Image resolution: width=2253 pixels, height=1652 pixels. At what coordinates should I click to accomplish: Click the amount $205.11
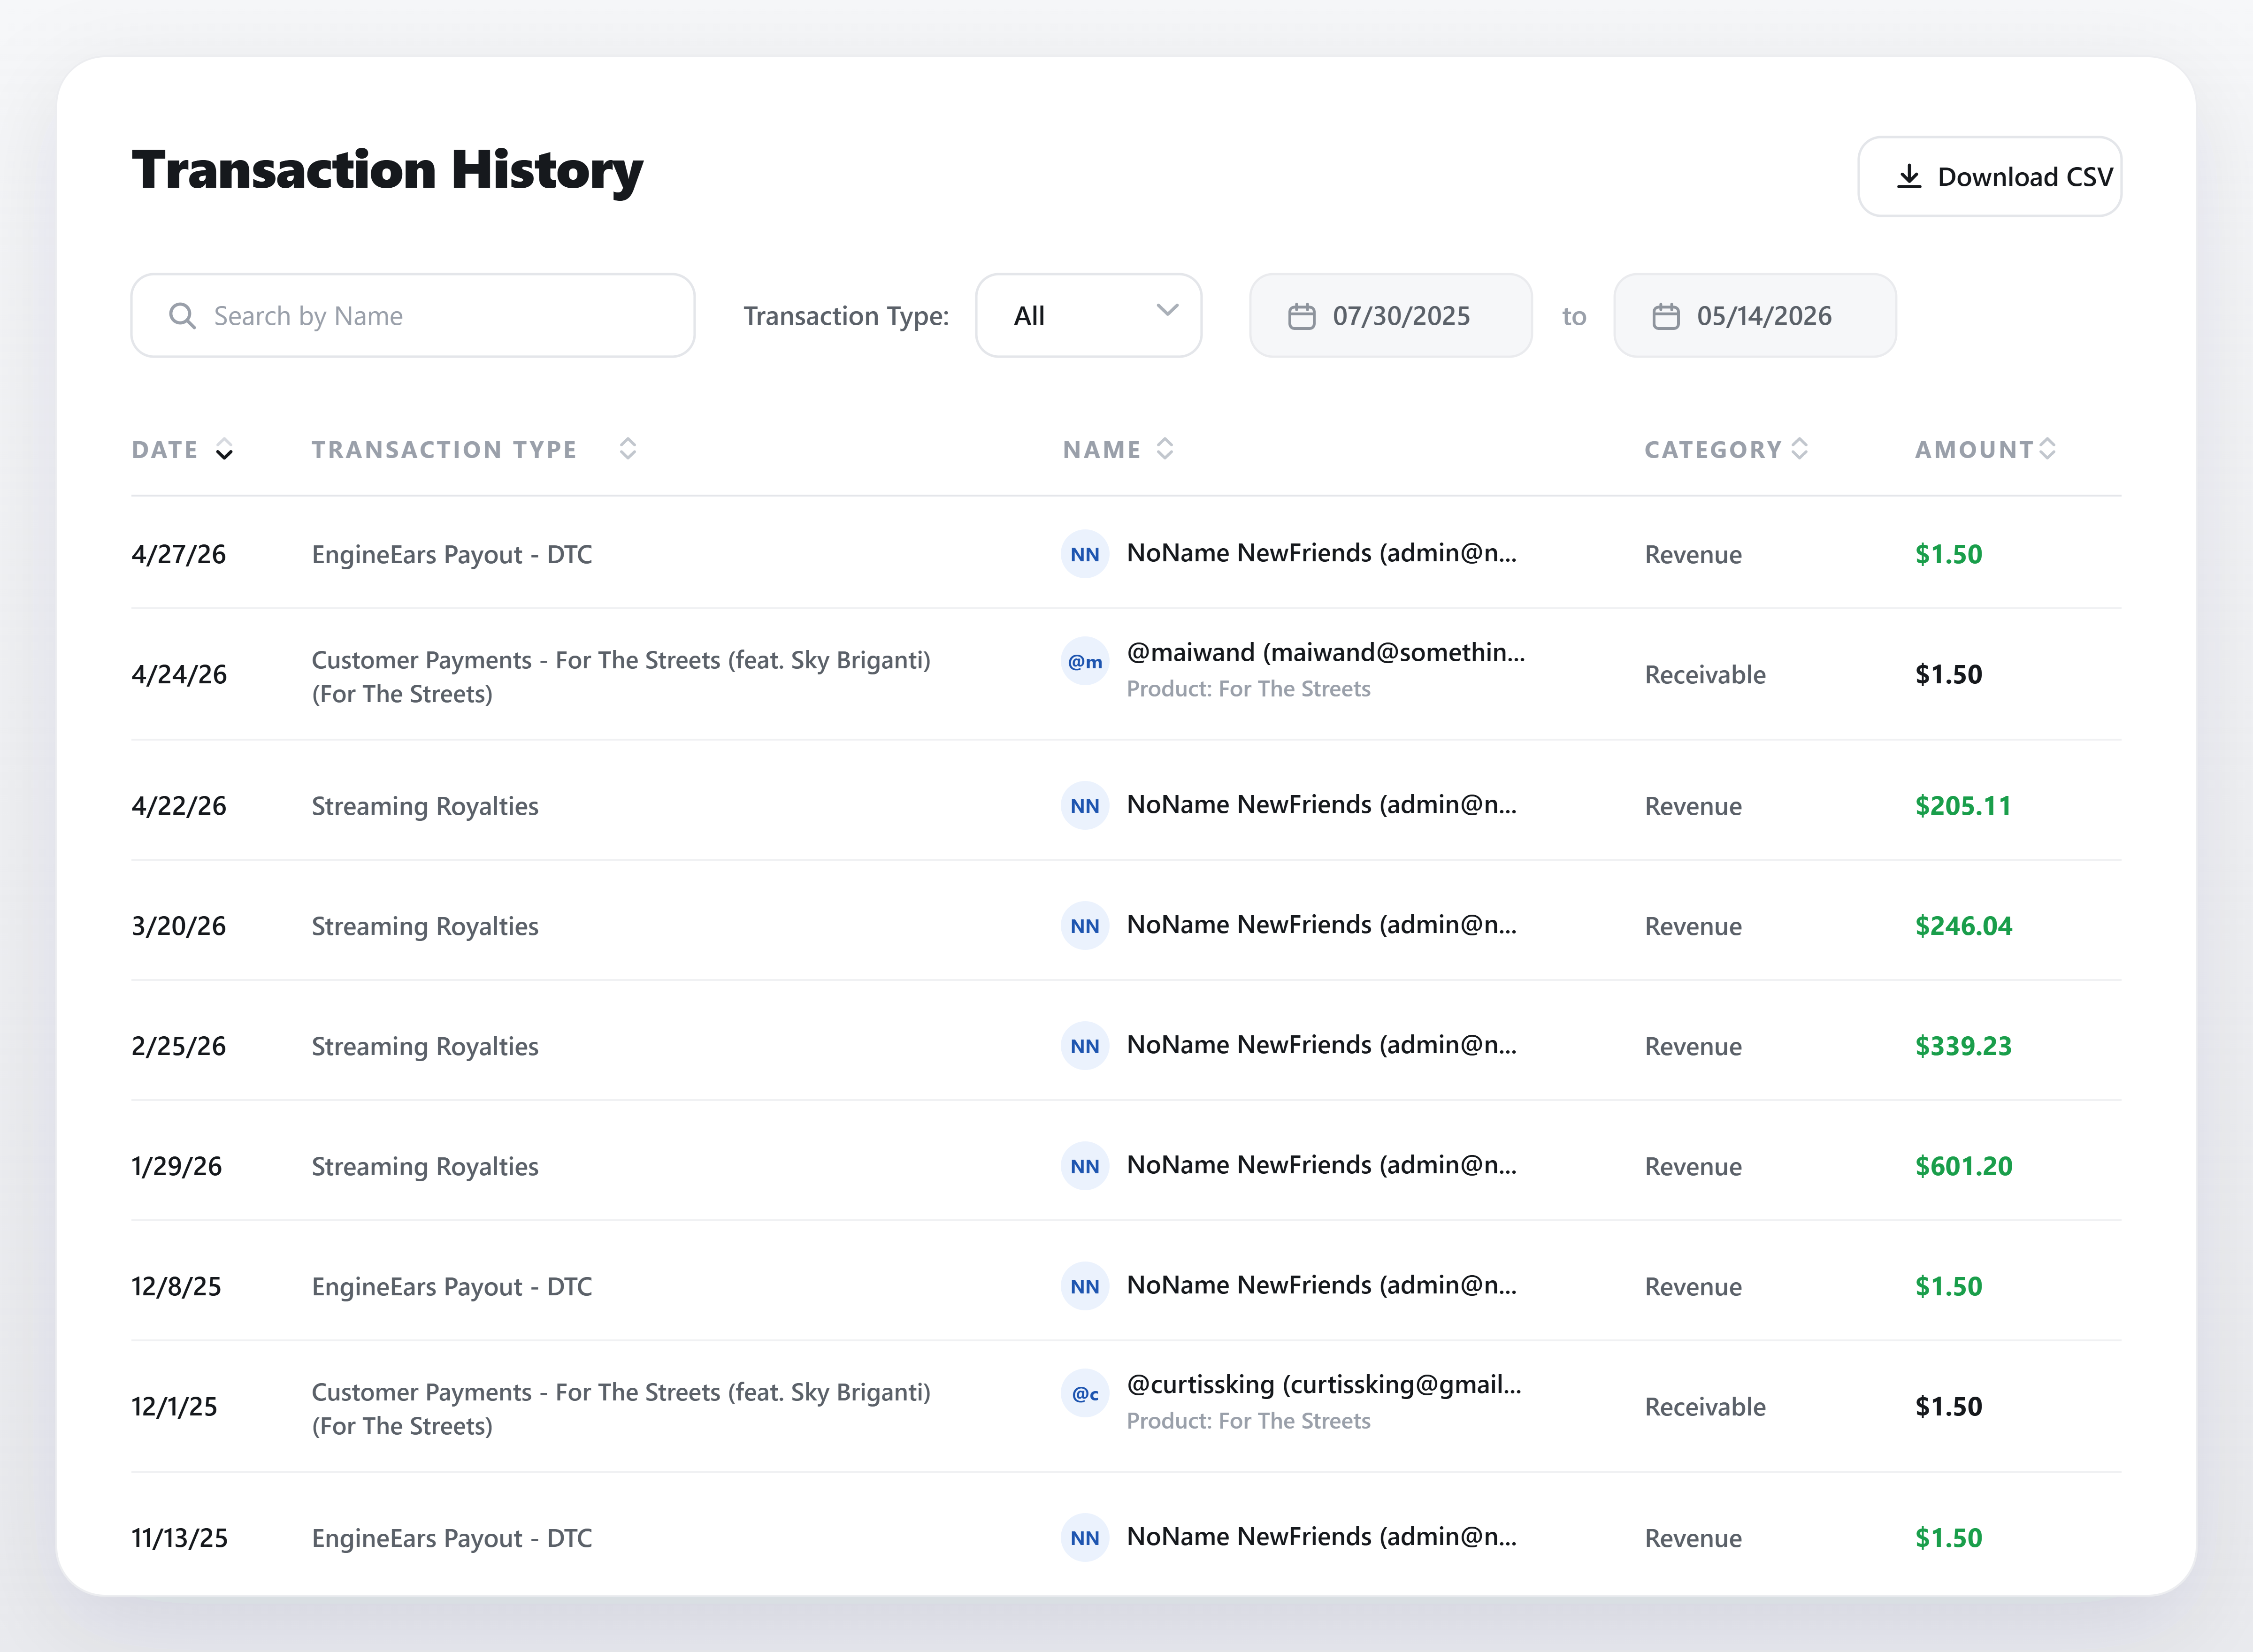click(1963, 806)
